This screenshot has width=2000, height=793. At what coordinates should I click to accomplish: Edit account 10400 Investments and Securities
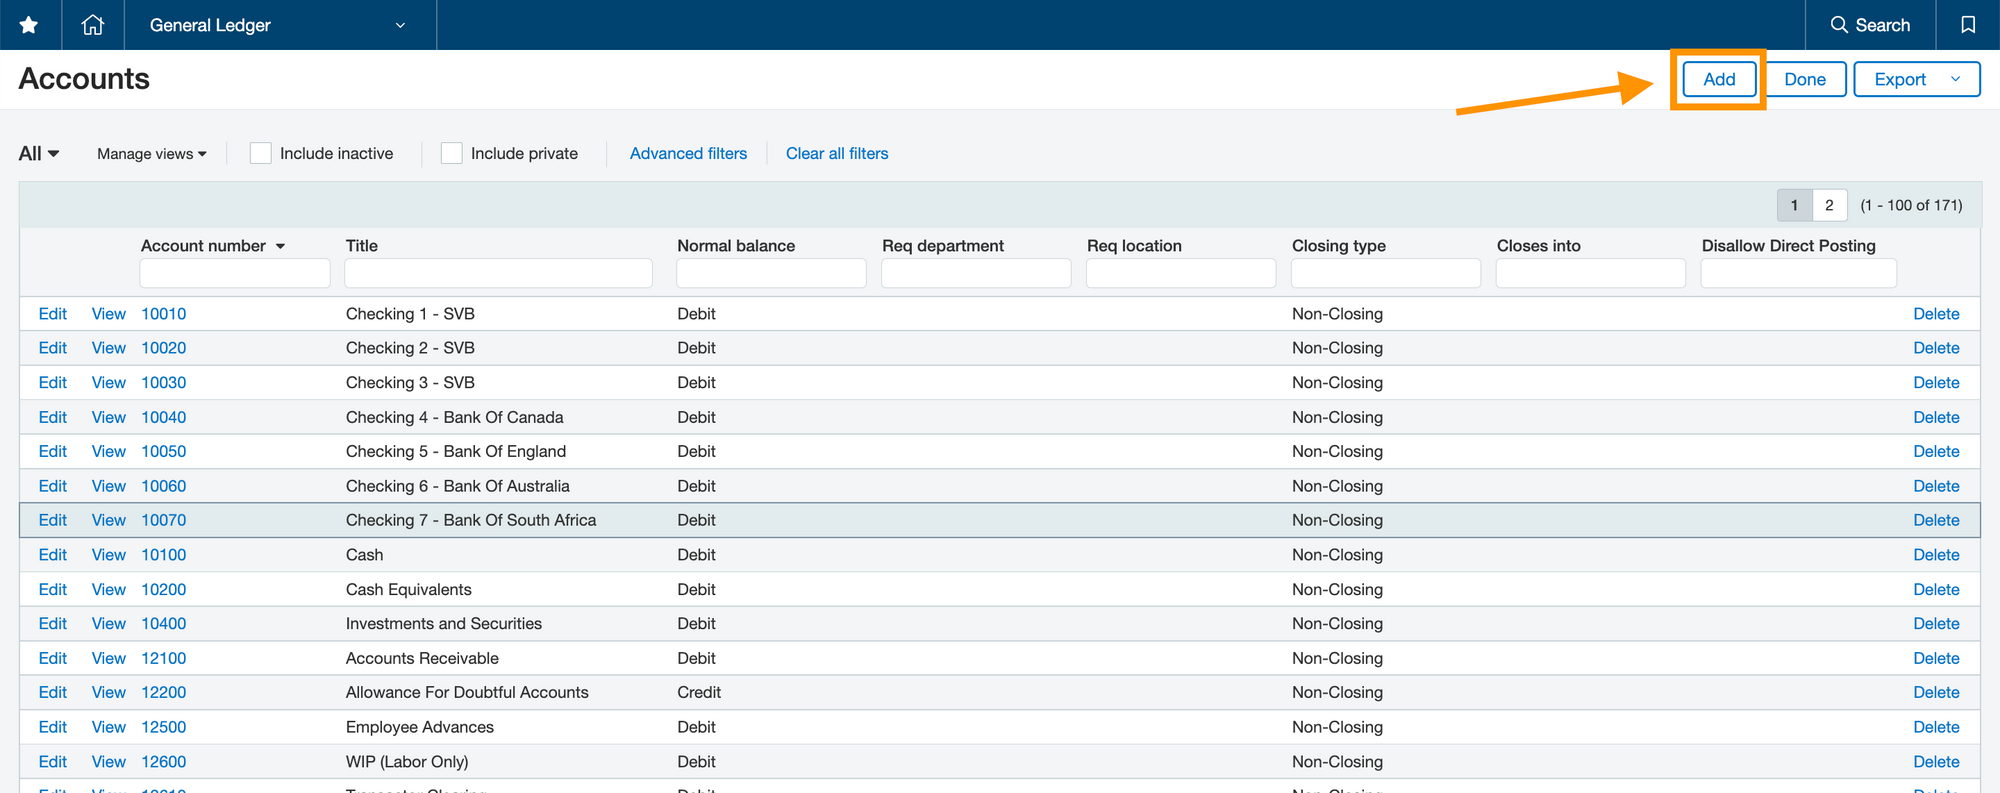[52, 624]
